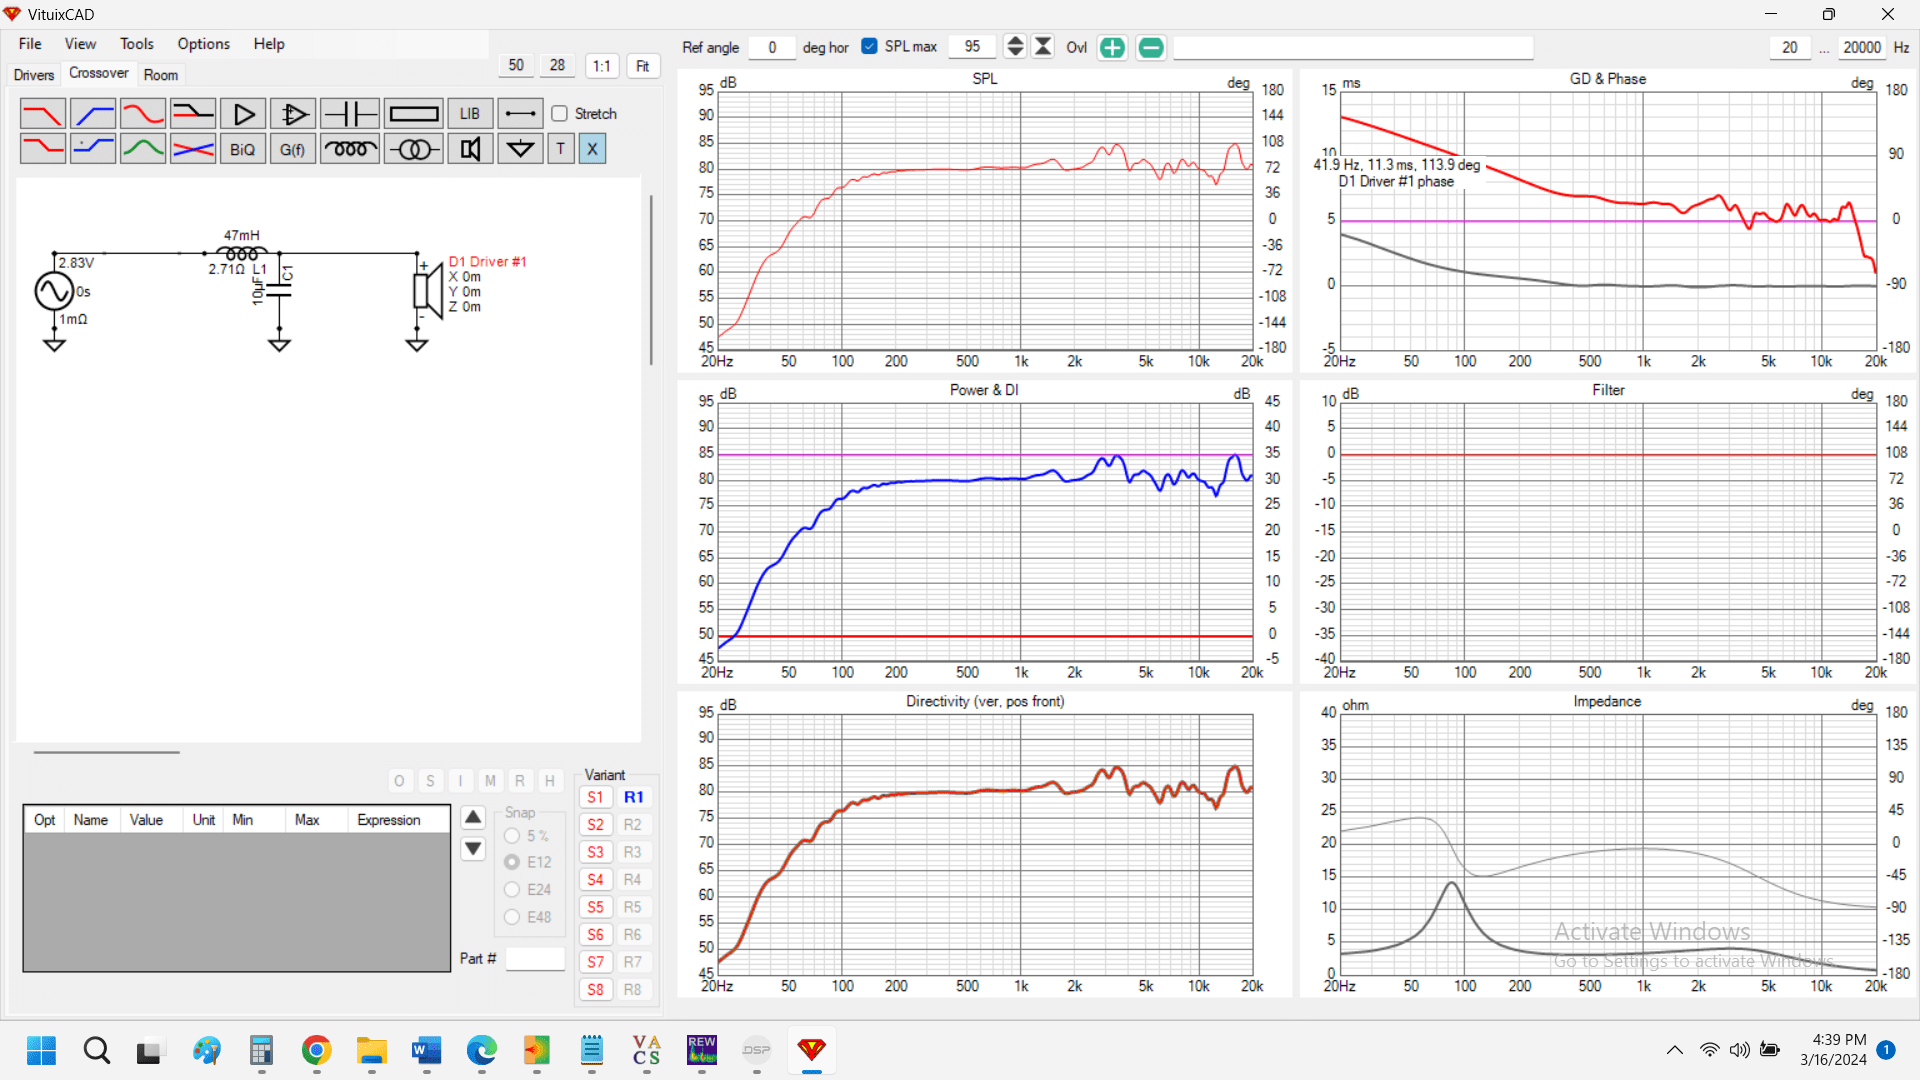Viewport: 1920px width, 1080px height.
Task: Click the Ref angle input field
Action: [772, 47]
